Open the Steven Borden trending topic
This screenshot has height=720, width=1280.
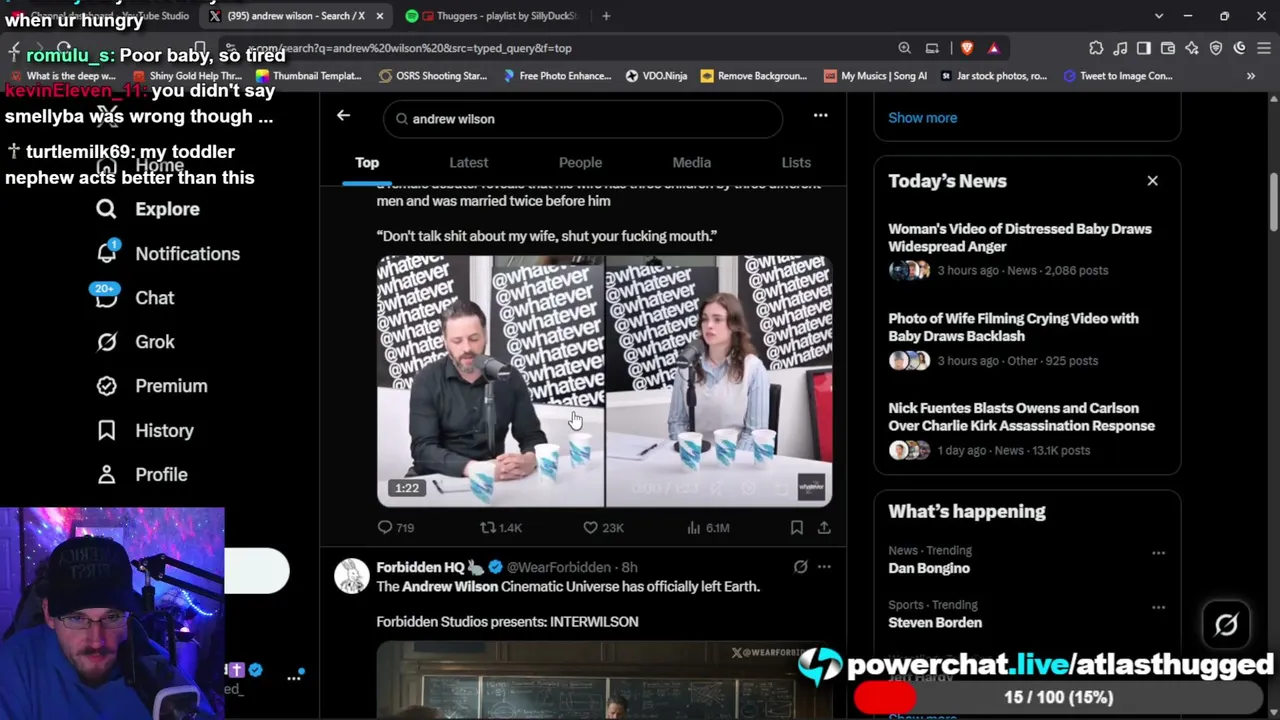click(935, 622)
